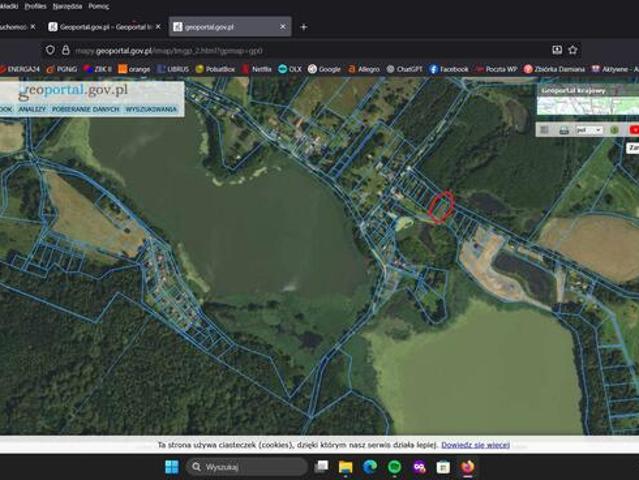
Task: Click the Geoportal krajowy overview minimap
Action: click(588, 105)
